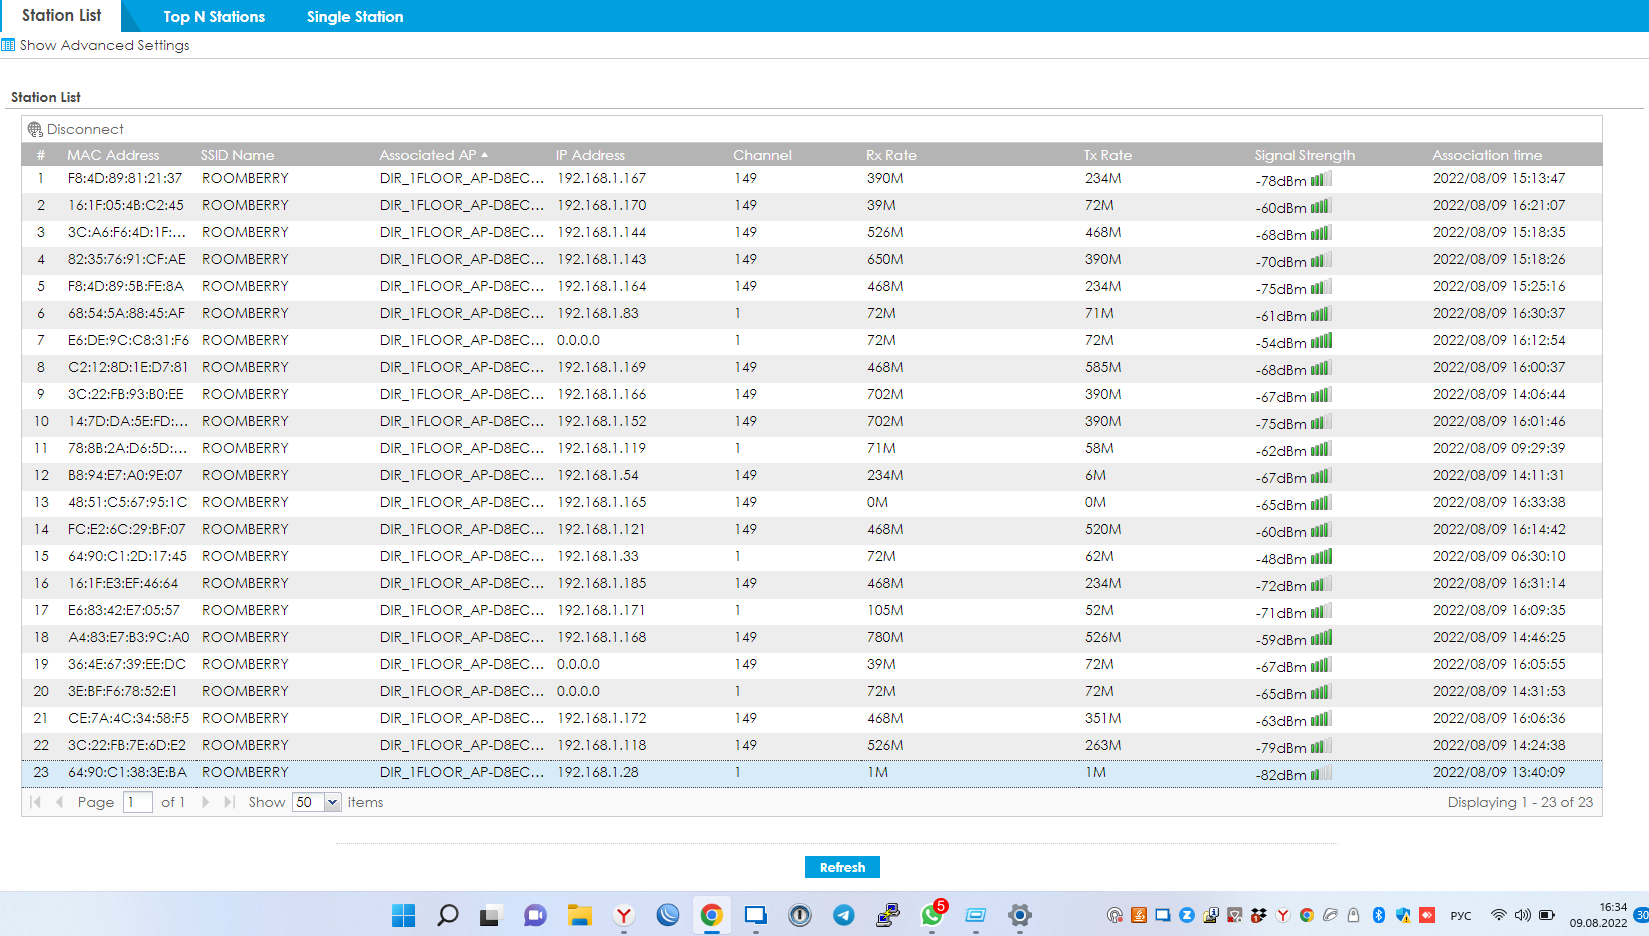The width and height of the screenshot is (1649, 936).
Task: Click the Windows Security warning tray icon
Action: point(1403,915)
